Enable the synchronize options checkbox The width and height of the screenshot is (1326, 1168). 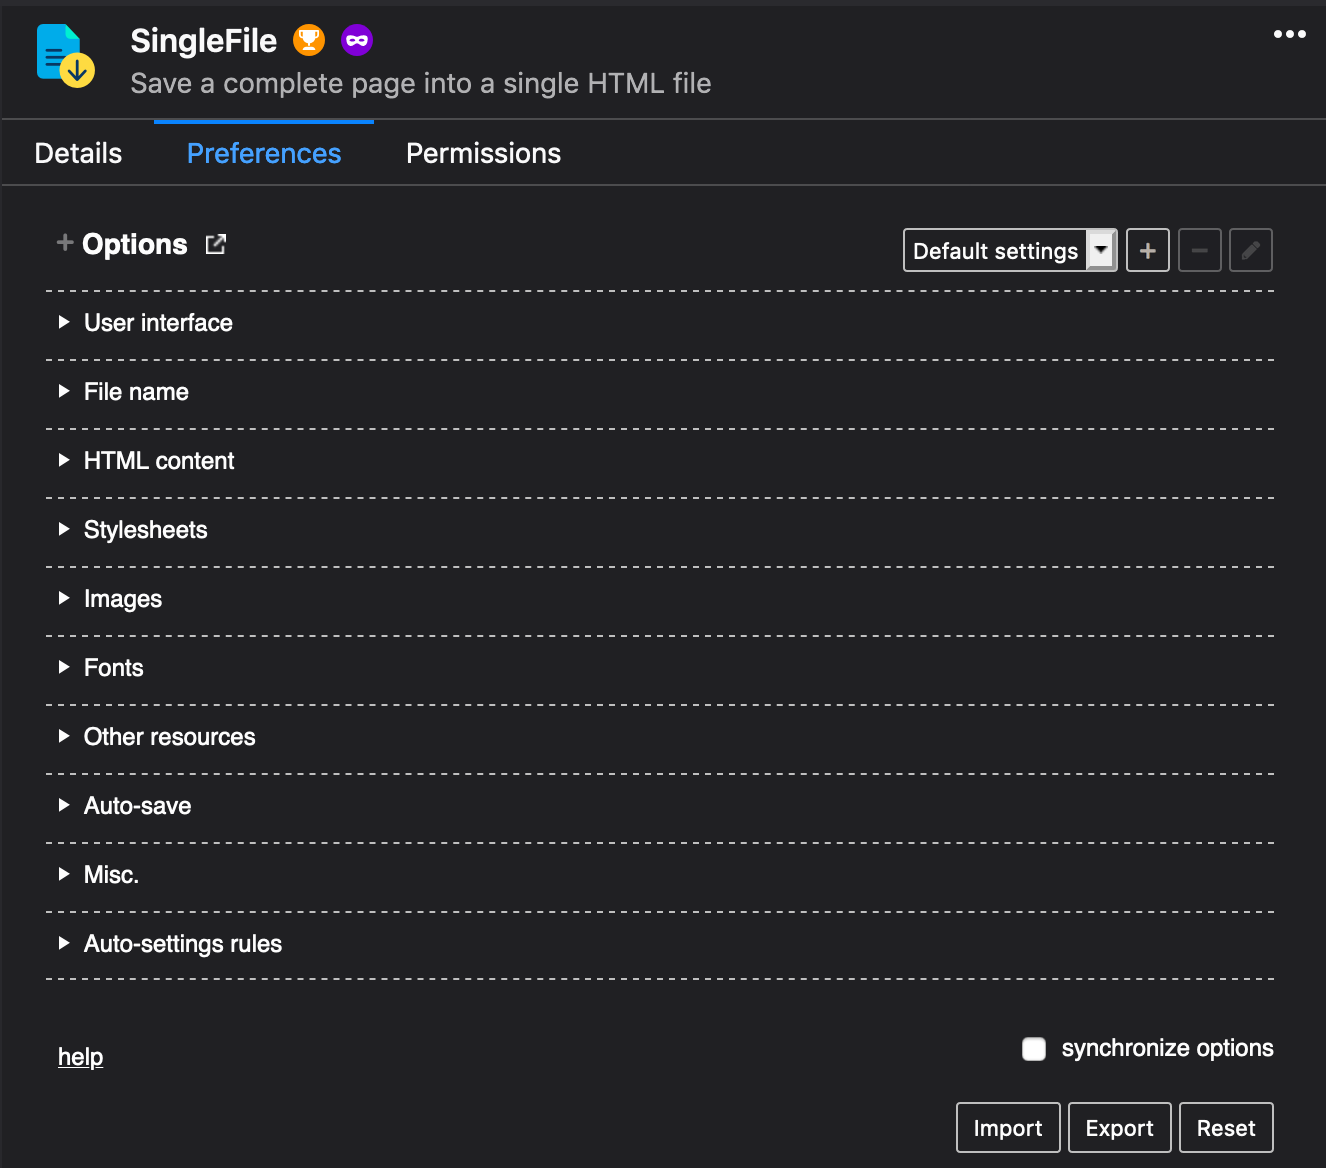click(x=1034, y=1048)
